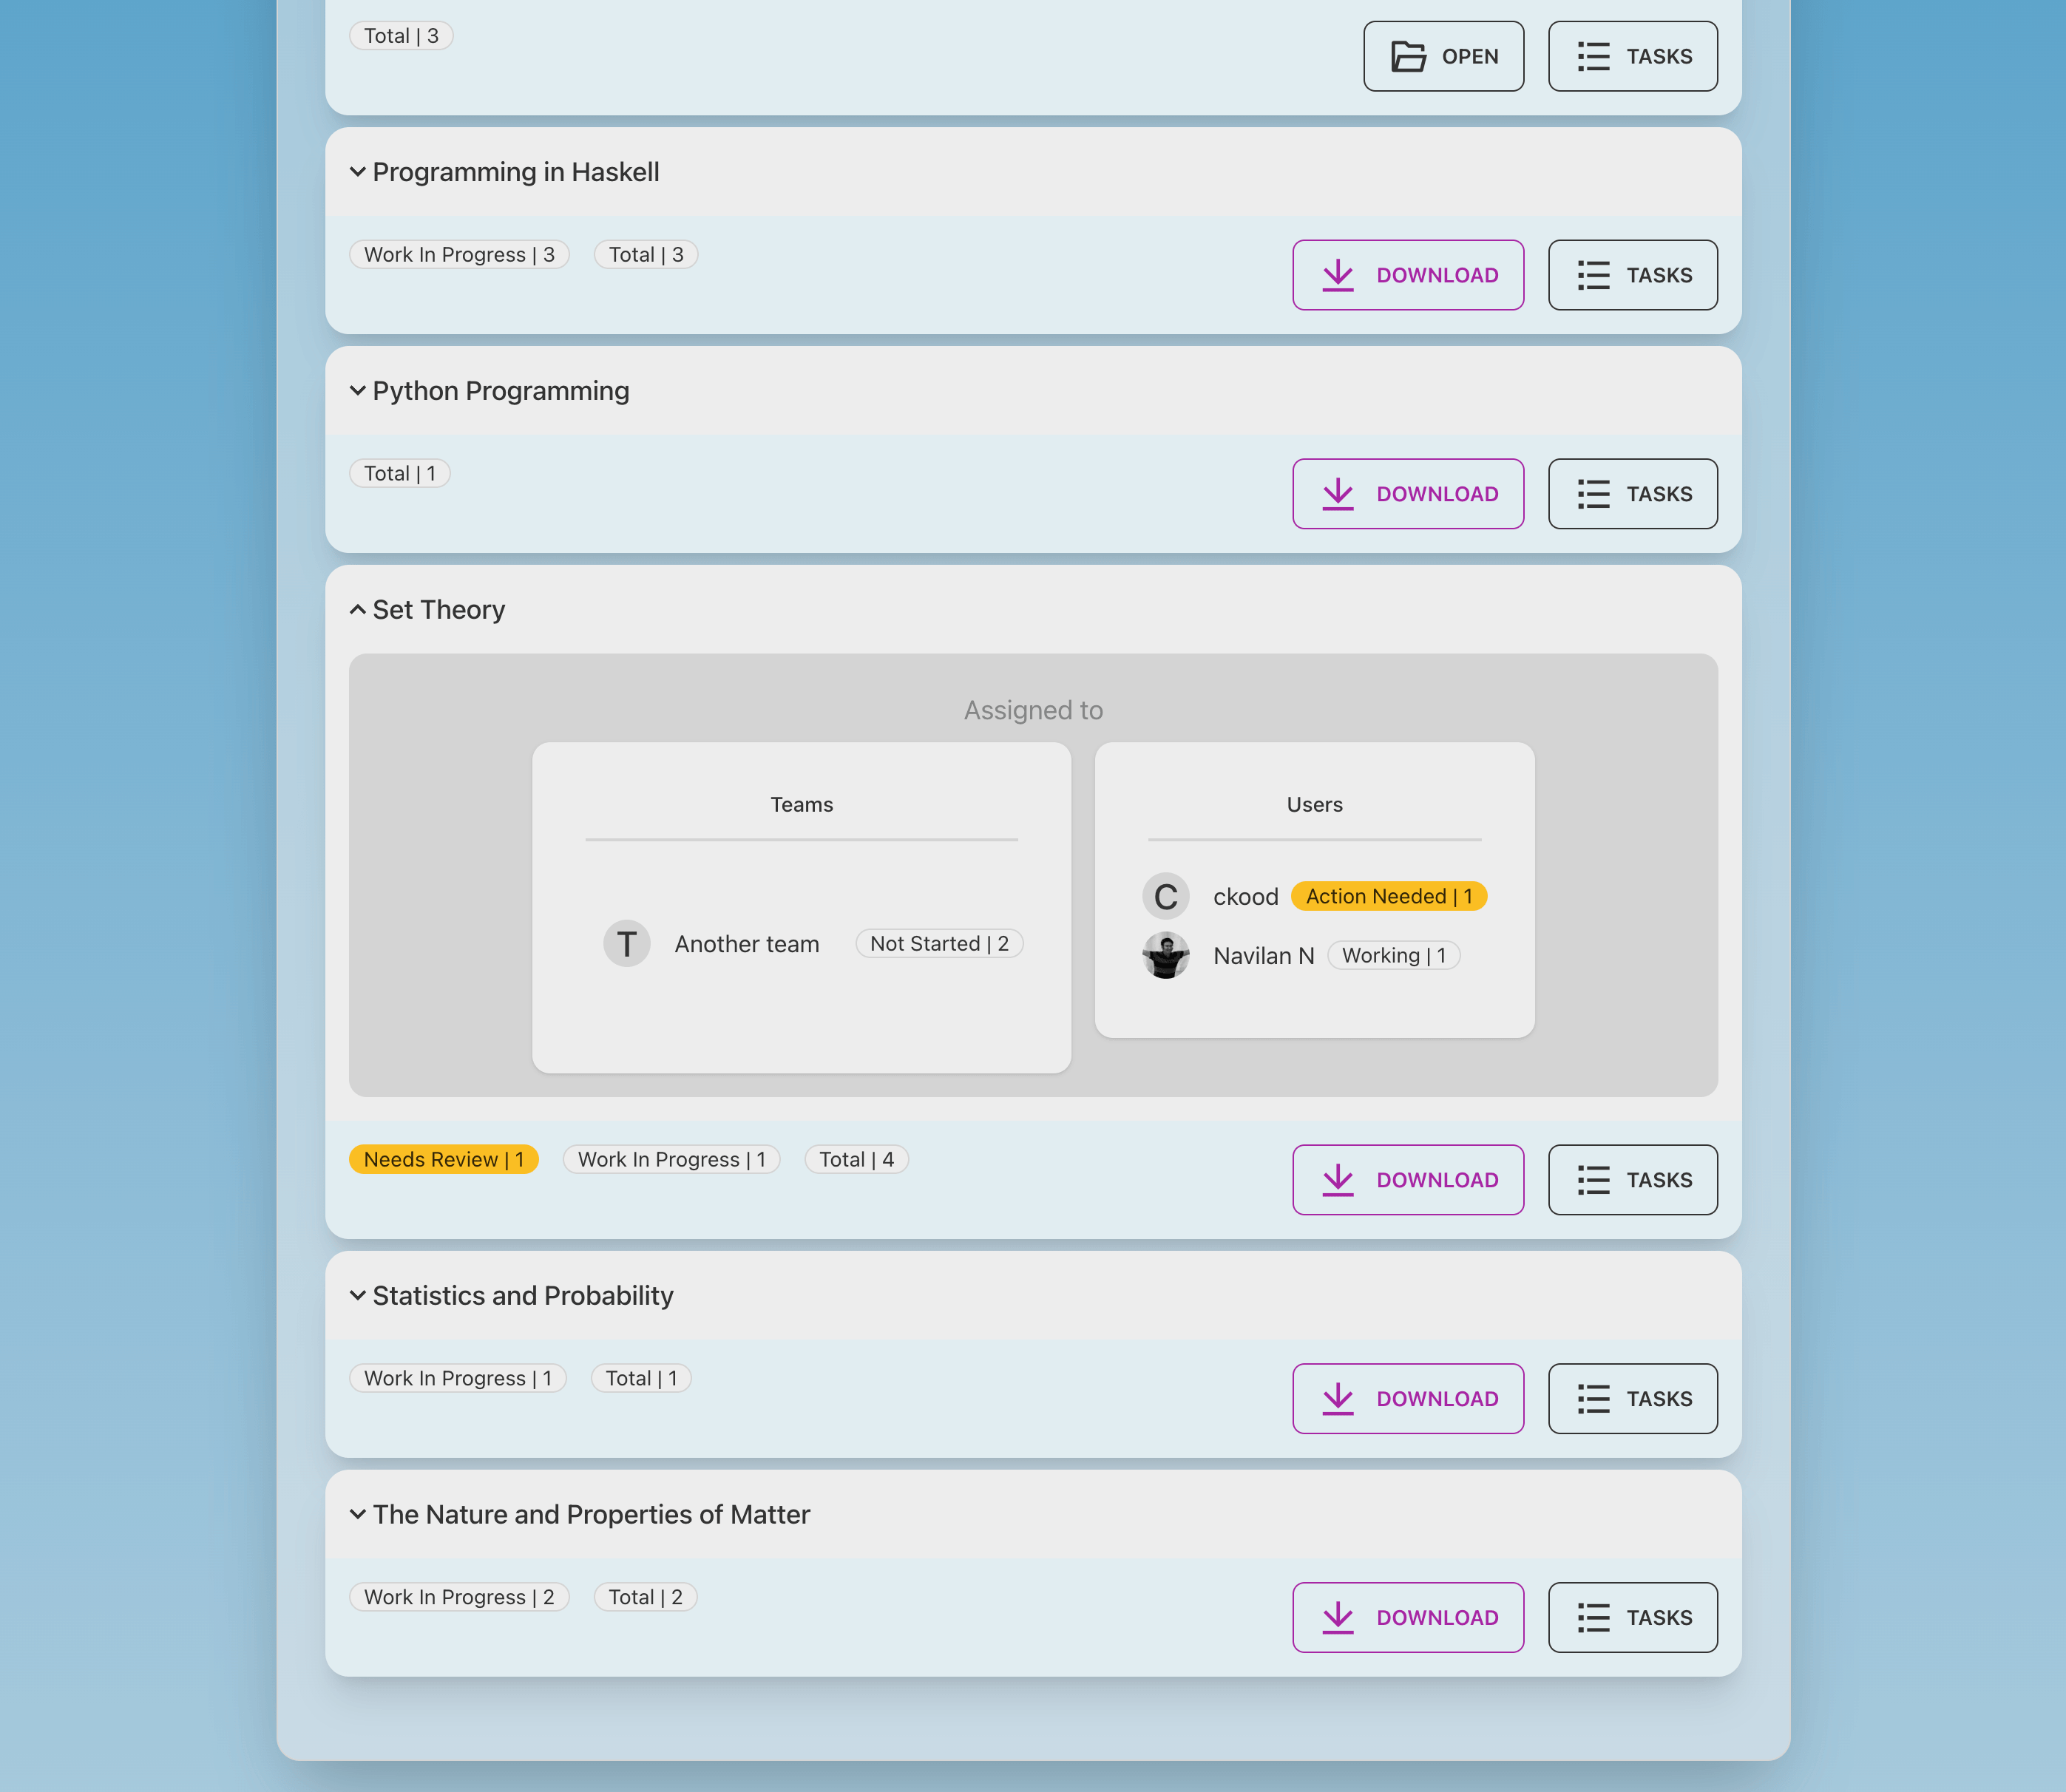This screenshot has height=1792, width=2066.
Task: Open tasks for Programming in Haskell
Action: [x=1632, y=275]
